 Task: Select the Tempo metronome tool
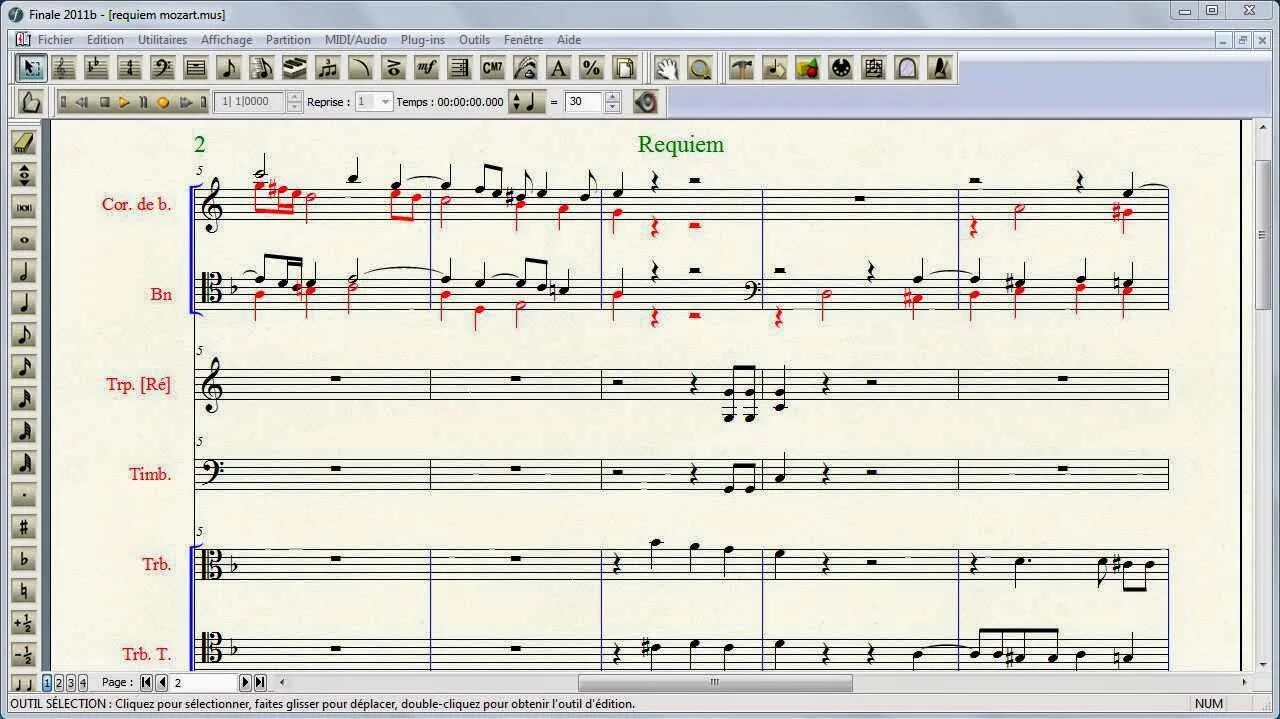(940, 68)
